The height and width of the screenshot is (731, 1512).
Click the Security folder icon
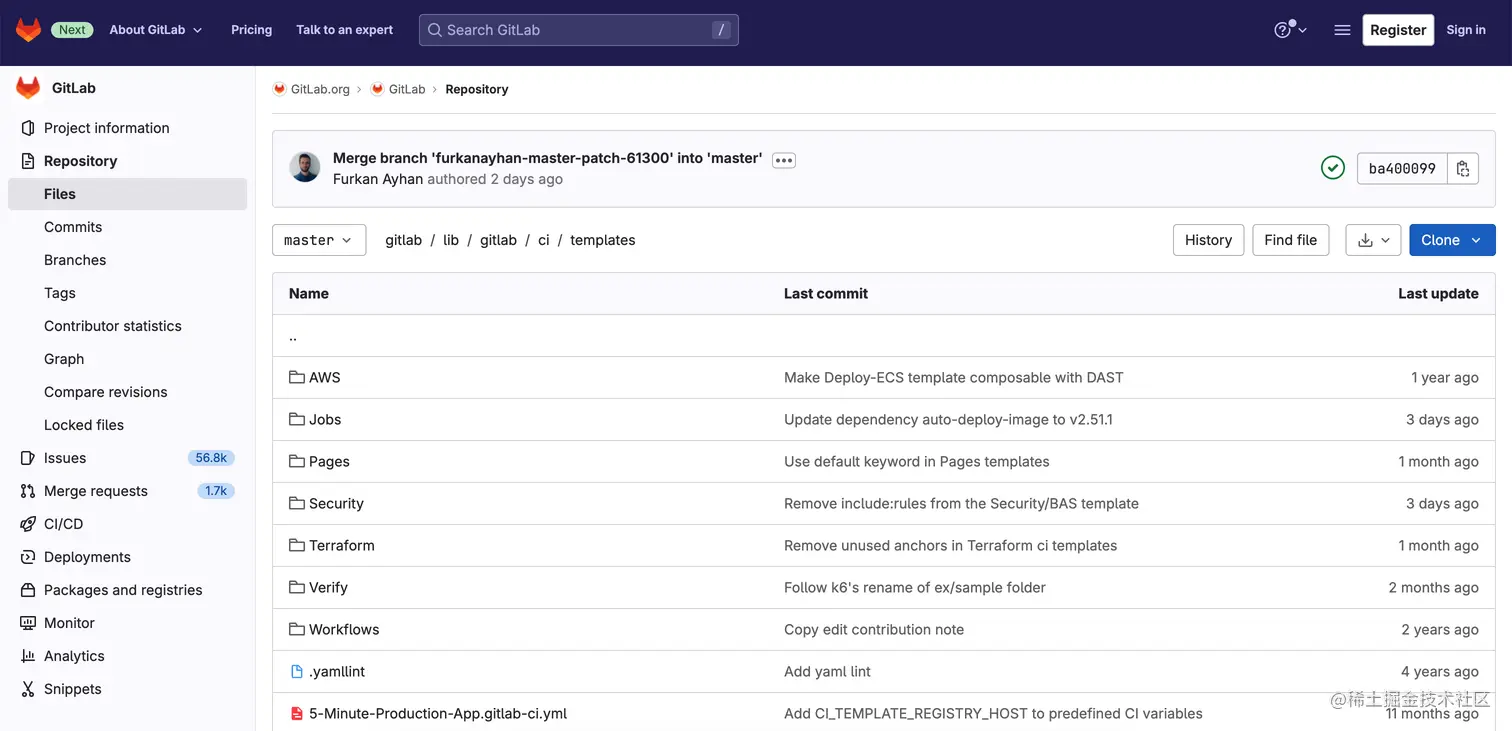tap(297, 503)
